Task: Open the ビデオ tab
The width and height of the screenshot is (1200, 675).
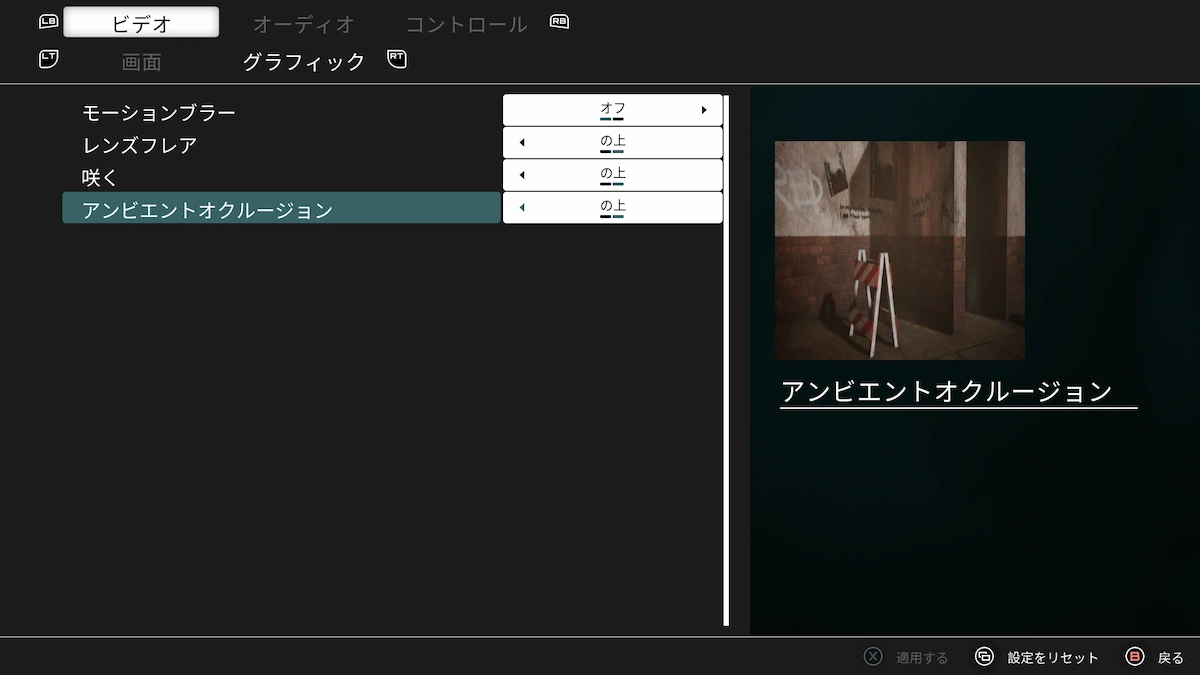Action: coord(141,23)
